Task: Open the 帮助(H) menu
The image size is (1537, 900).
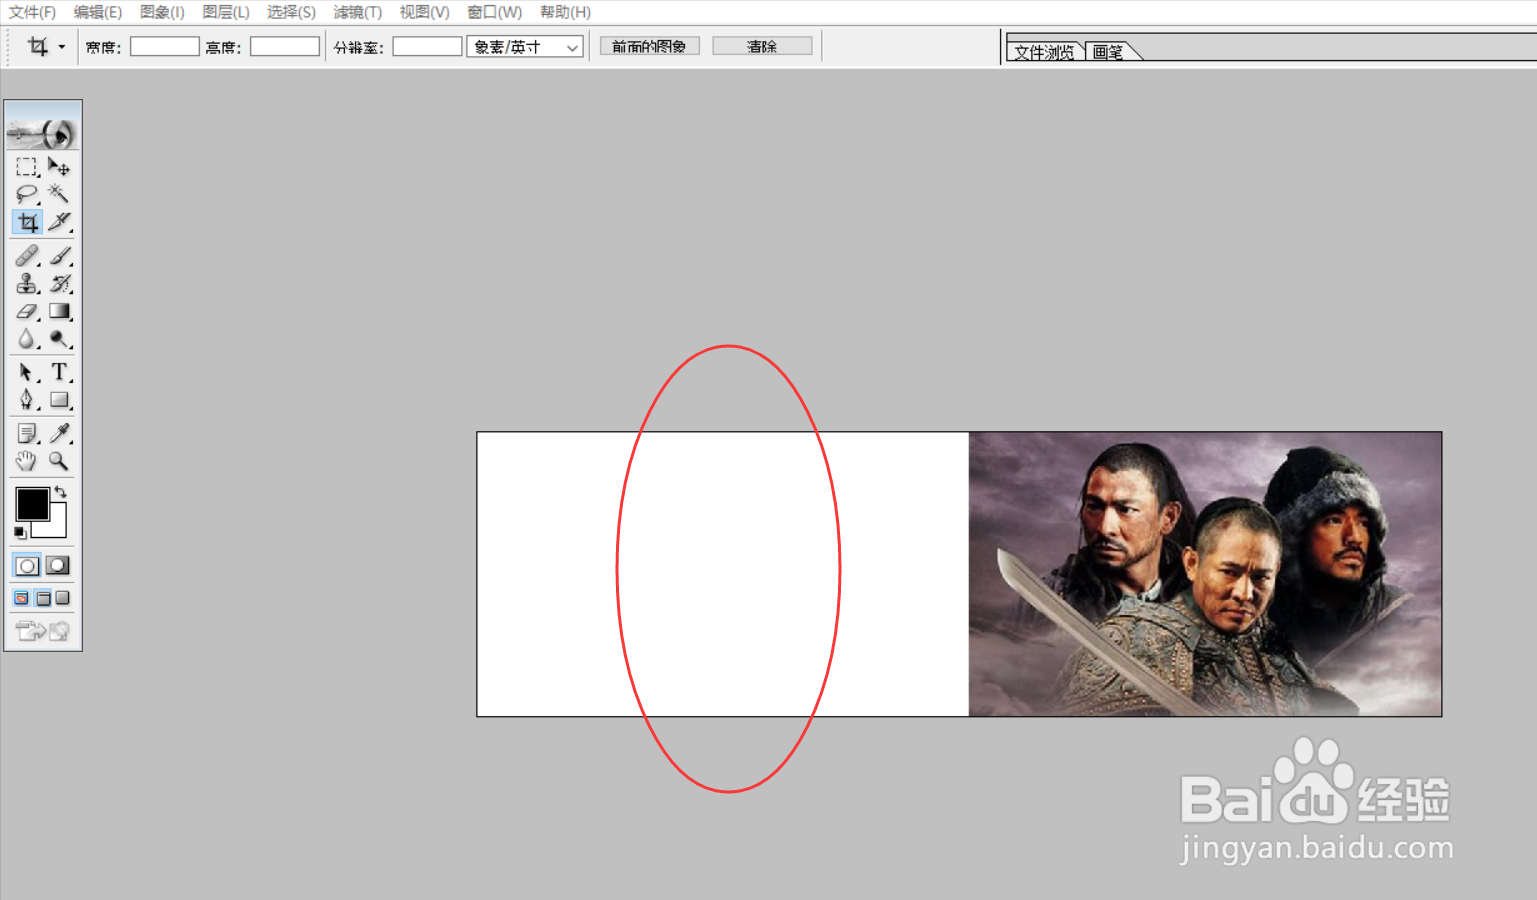Action: 565,12
